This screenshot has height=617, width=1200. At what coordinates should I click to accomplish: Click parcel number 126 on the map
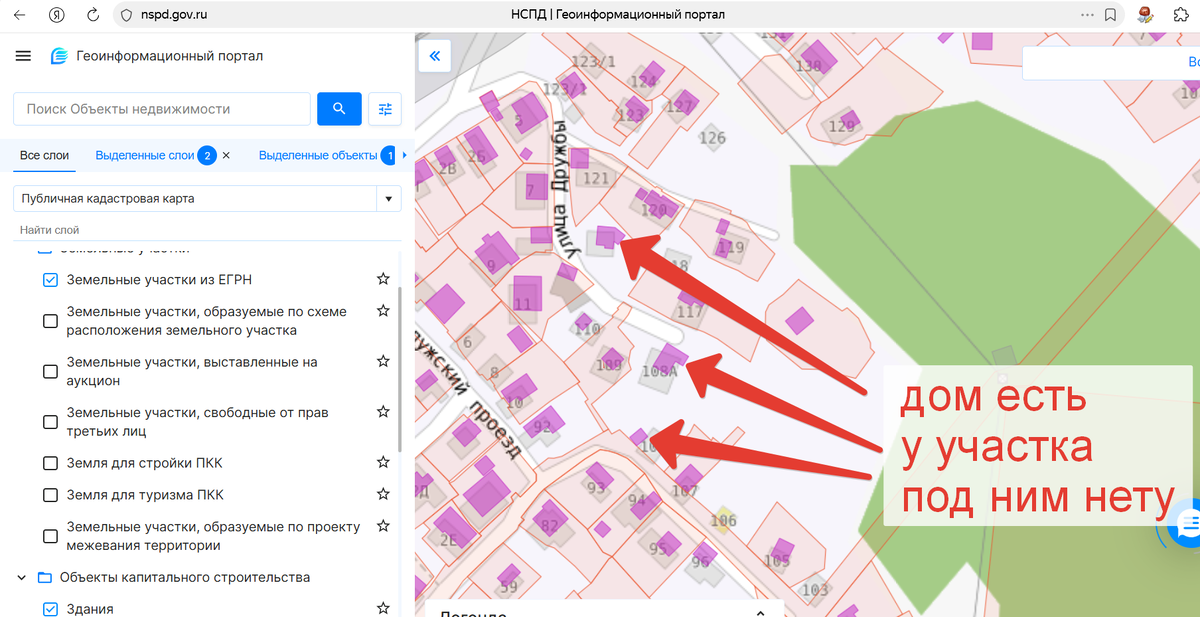click(x=712, y=138)
